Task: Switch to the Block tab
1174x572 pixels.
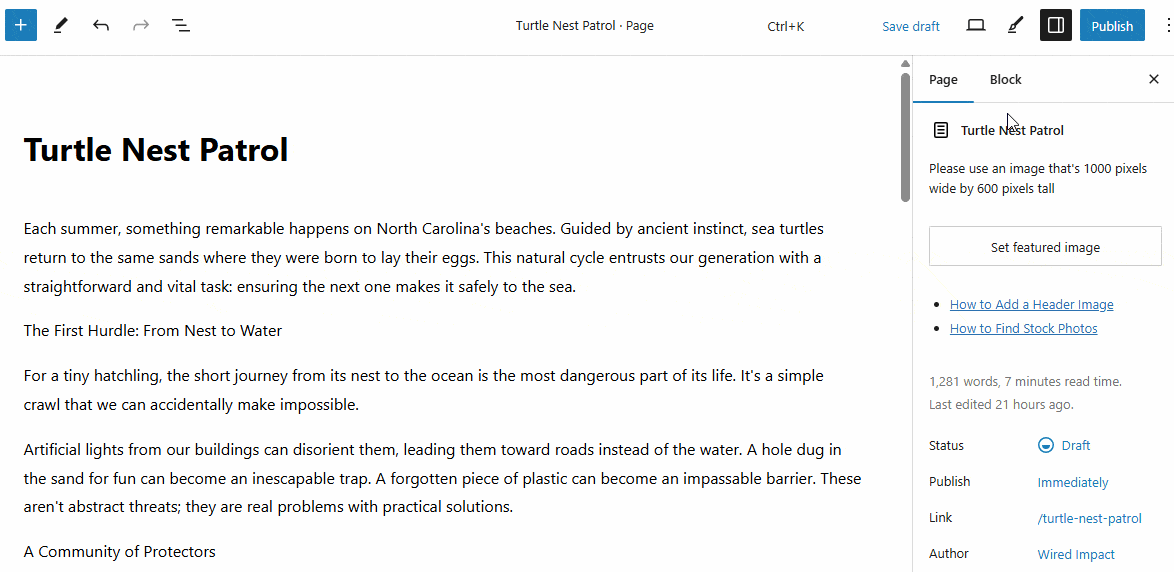Action: click(1006, 79)
